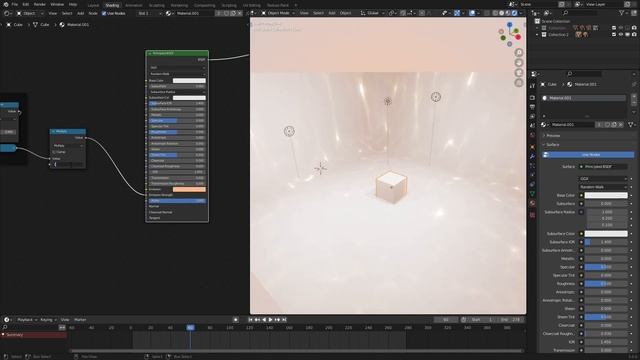Click the Emission color swatch on Principled BSDF node
The height and width of the screenshot is (360, 640).
coord(189,189)
